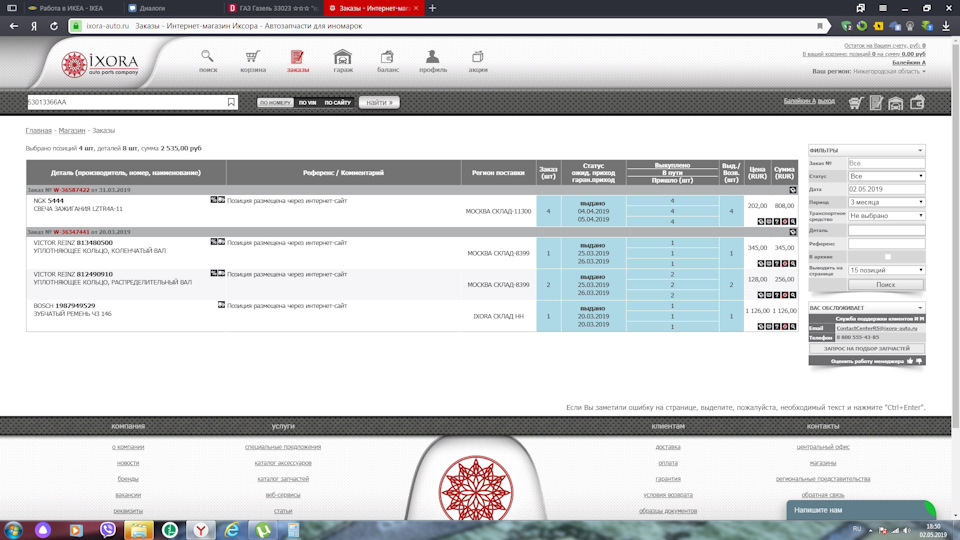Tick the 'В архиве' checkbox
The image size is (960, 540).
click(888, 257)
